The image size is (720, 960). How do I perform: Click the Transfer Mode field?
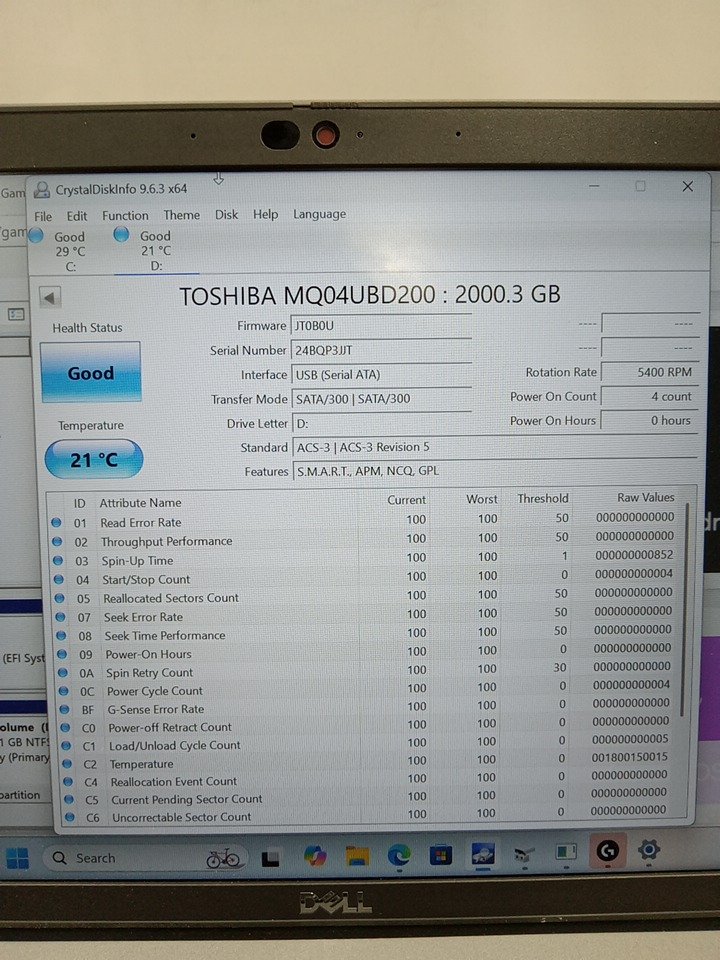381,399
